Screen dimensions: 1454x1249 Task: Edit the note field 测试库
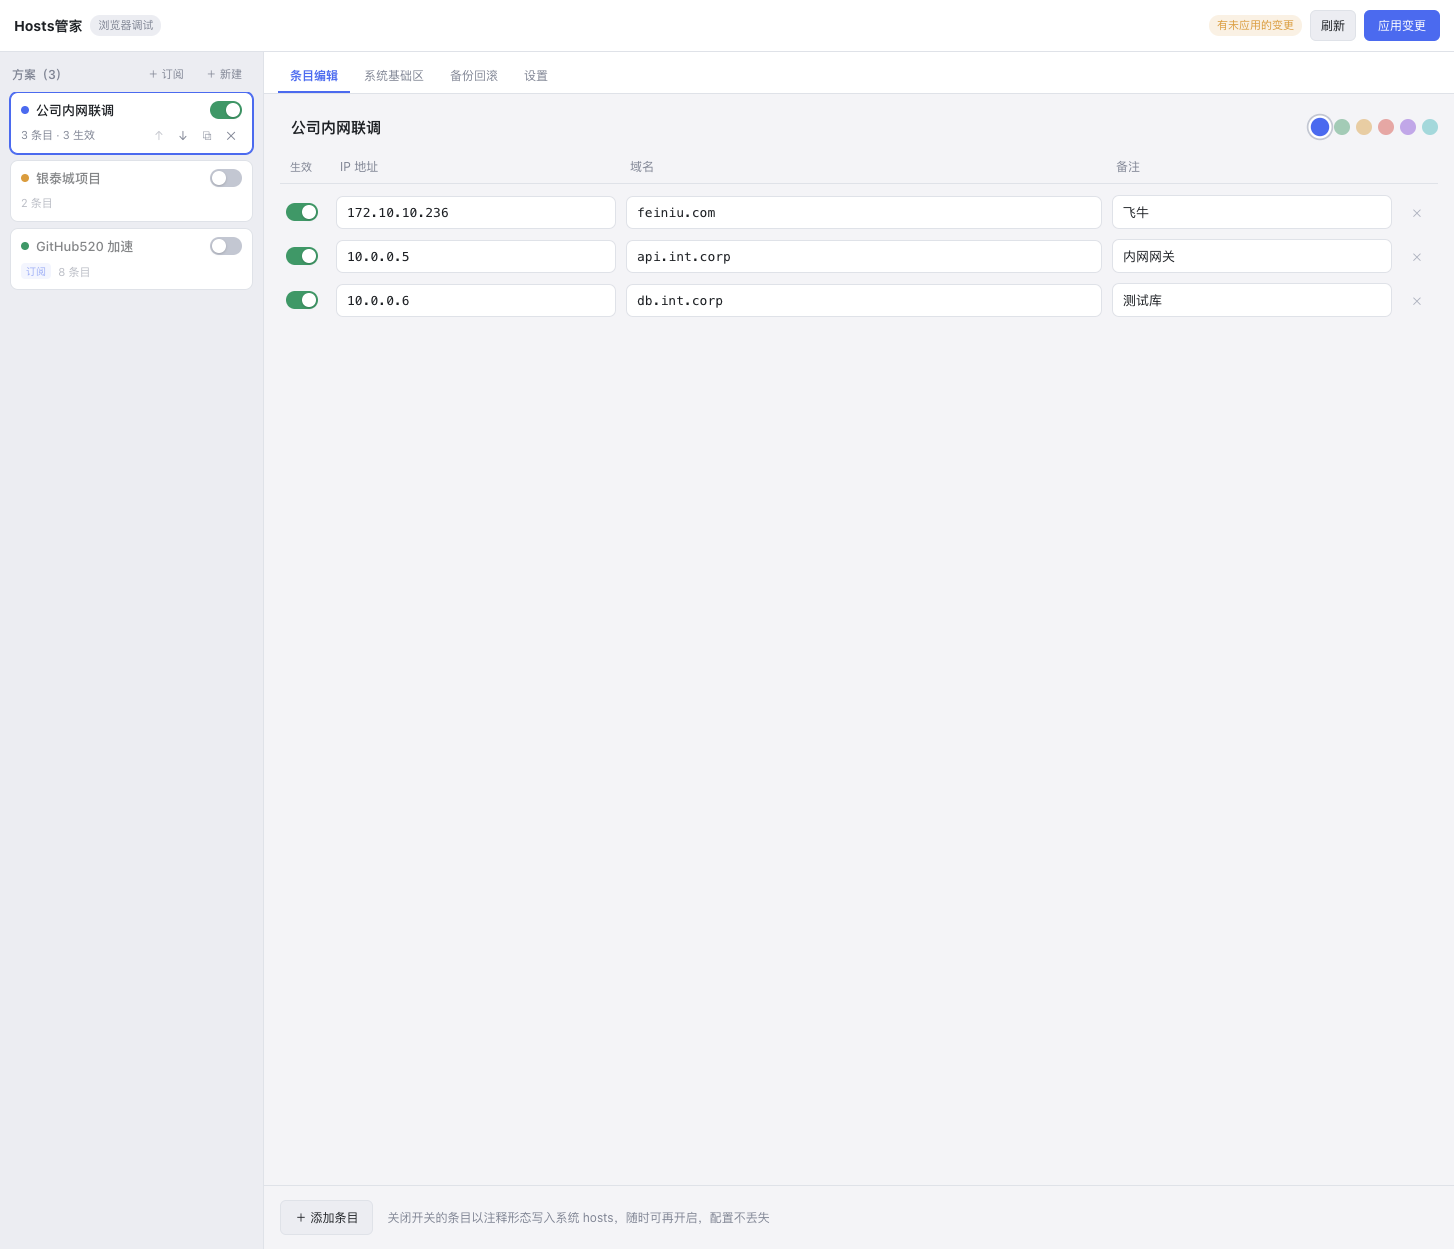pyautogui.click(x=1252, y=300)
